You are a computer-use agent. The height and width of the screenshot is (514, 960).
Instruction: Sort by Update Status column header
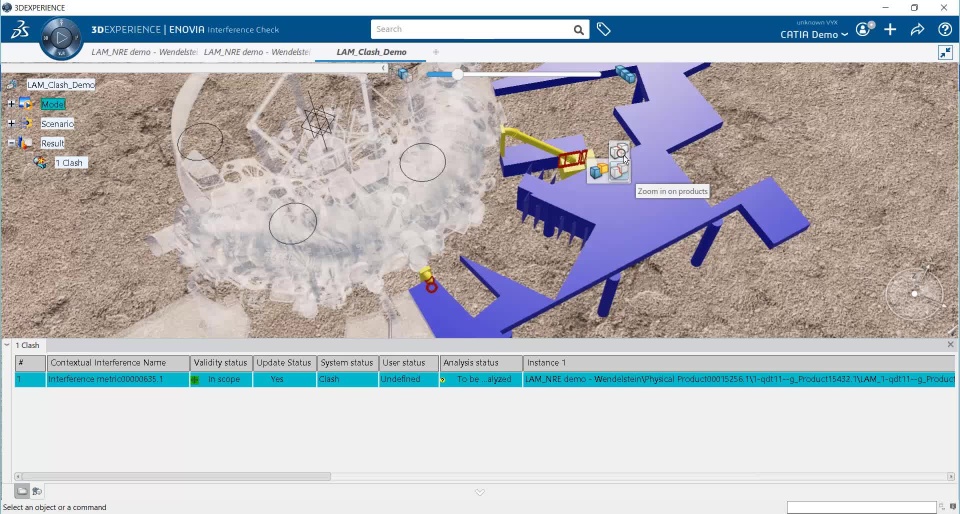point(285,363)
